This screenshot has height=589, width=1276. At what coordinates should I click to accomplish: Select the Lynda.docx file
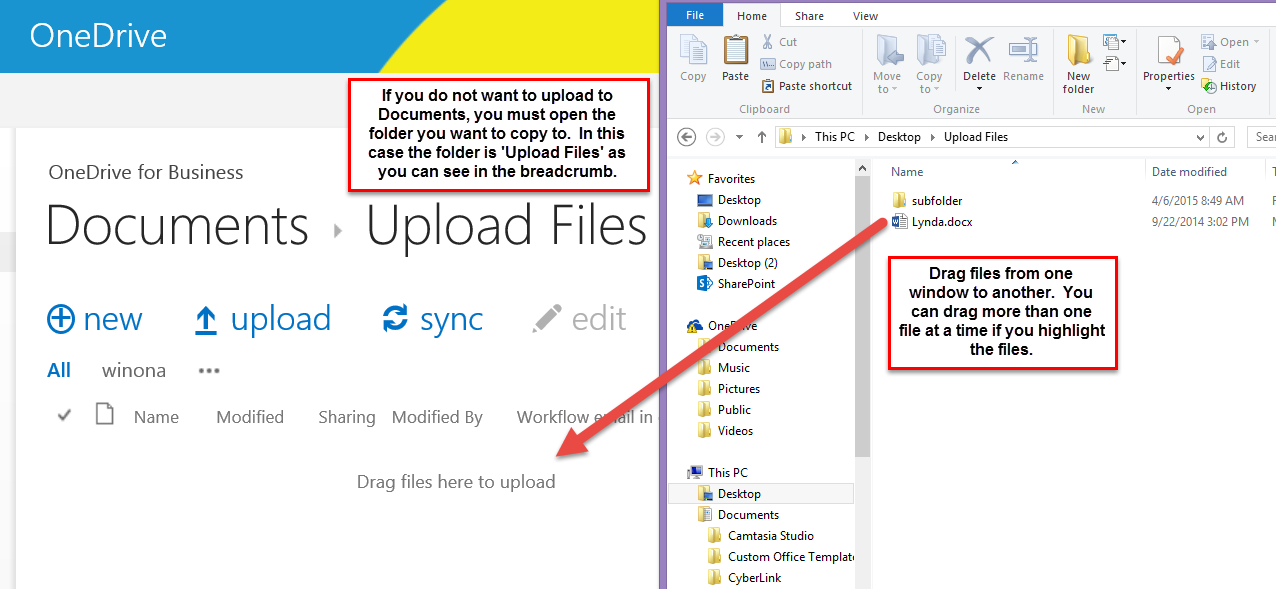tap(941, 222)
